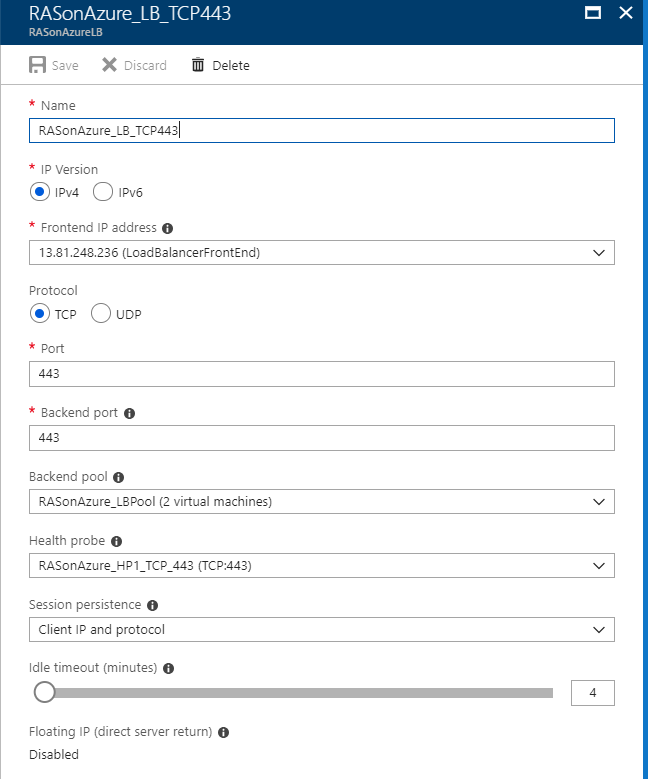The height and width of the screenshot is (779, 648).
Task: Open the Frontend IP address dropdown
Action: tap(321, 253)
